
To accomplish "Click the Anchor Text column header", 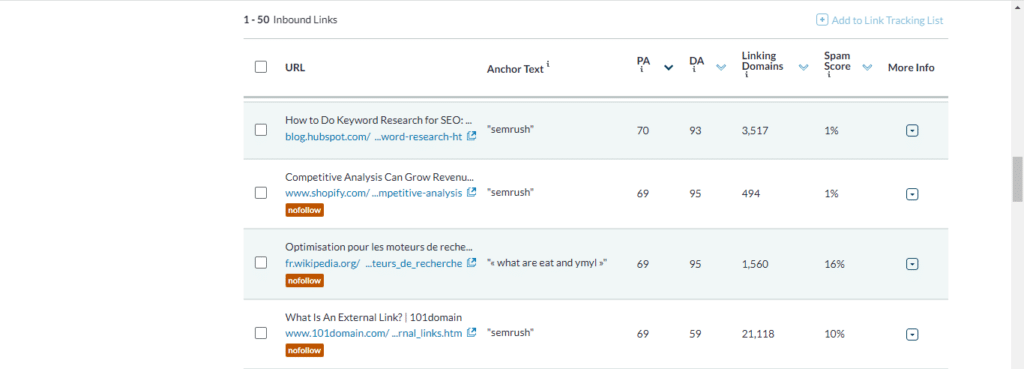I will 515,69.
